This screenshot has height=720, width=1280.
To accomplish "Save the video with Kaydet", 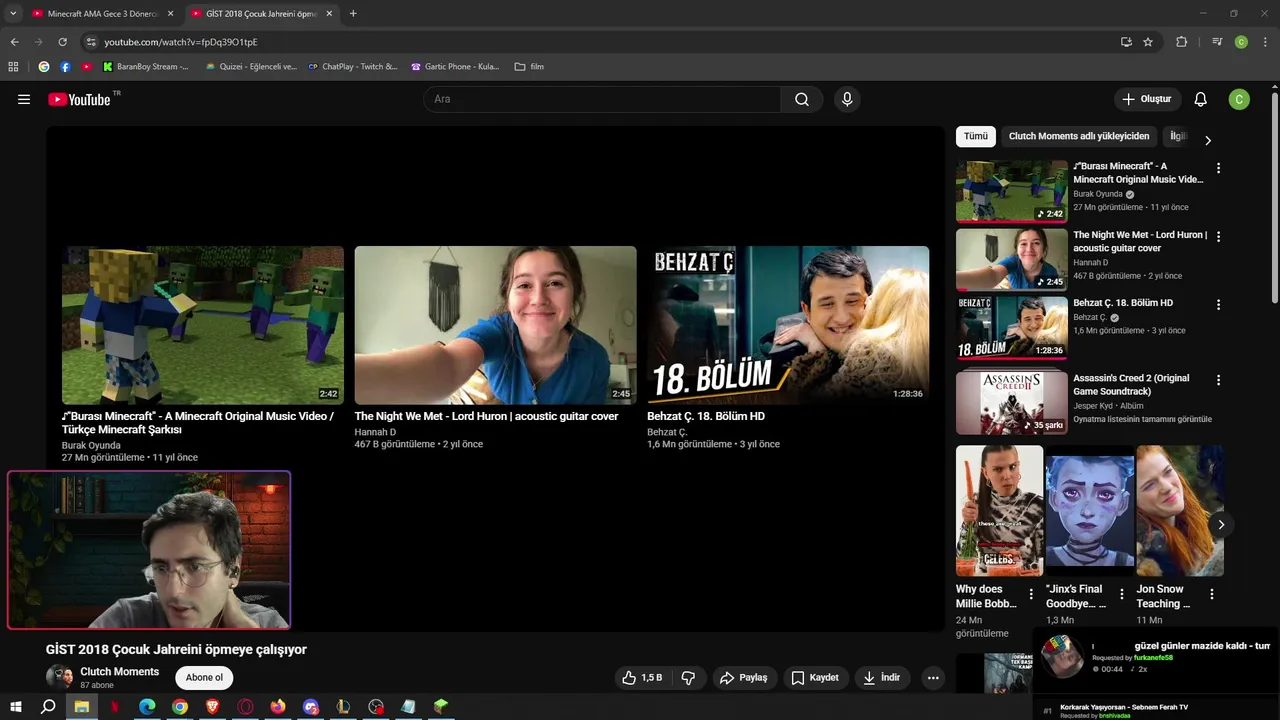I will pos(815,677).
